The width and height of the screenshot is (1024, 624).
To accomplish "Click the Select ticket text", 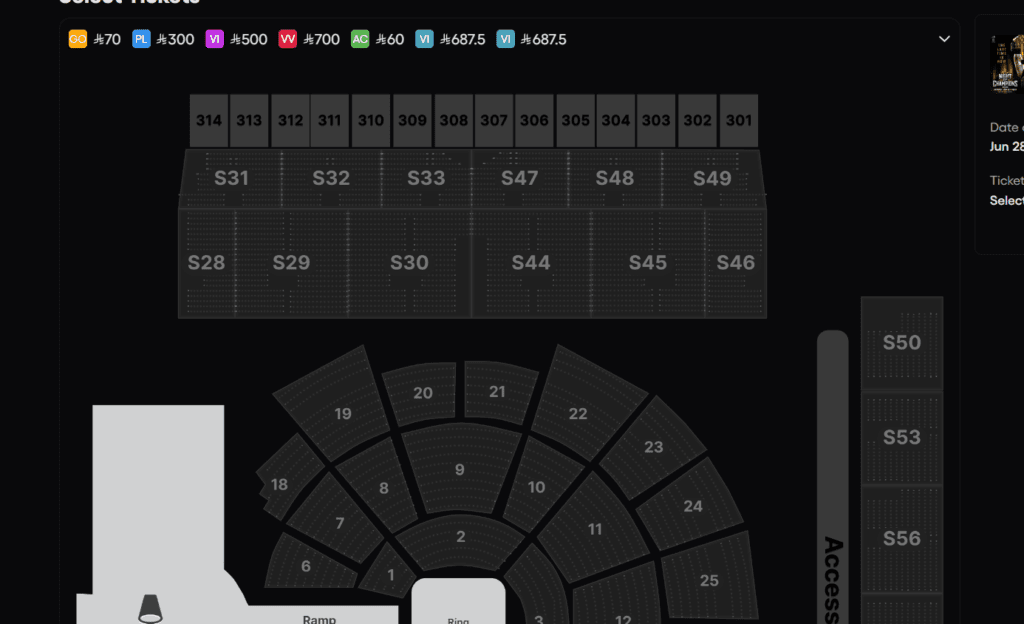I will pos(1005,200).
